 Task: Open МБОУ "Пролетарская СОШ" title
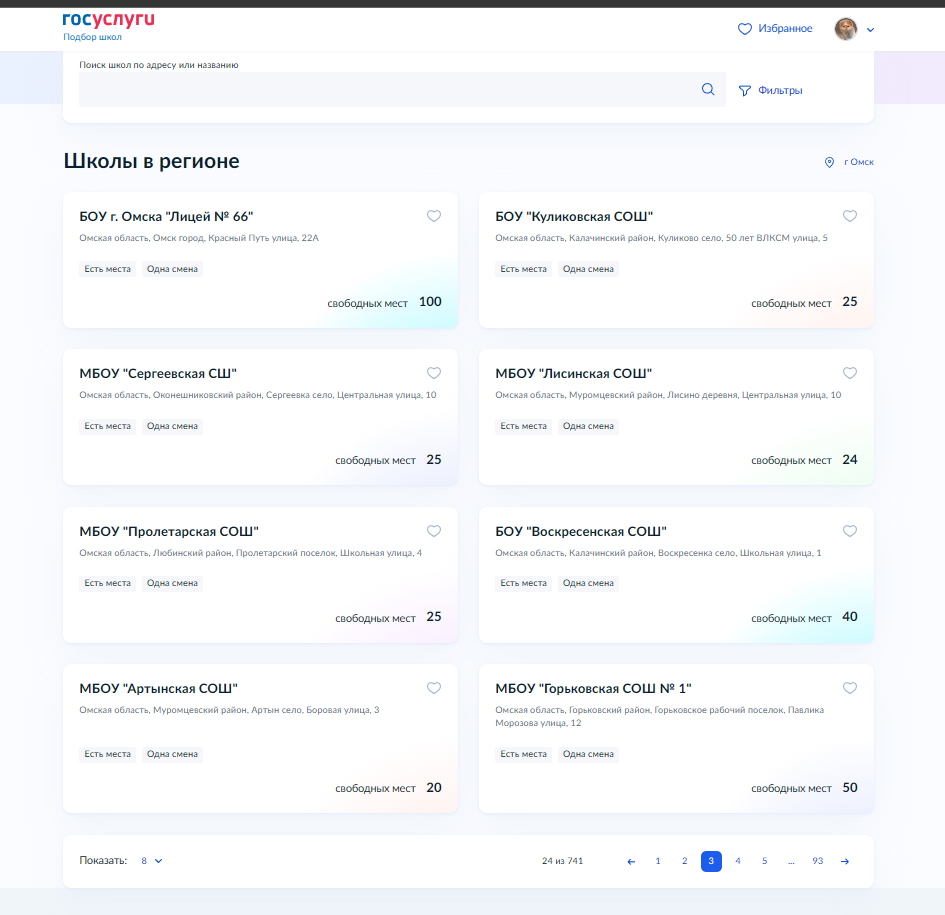point(169,532)
